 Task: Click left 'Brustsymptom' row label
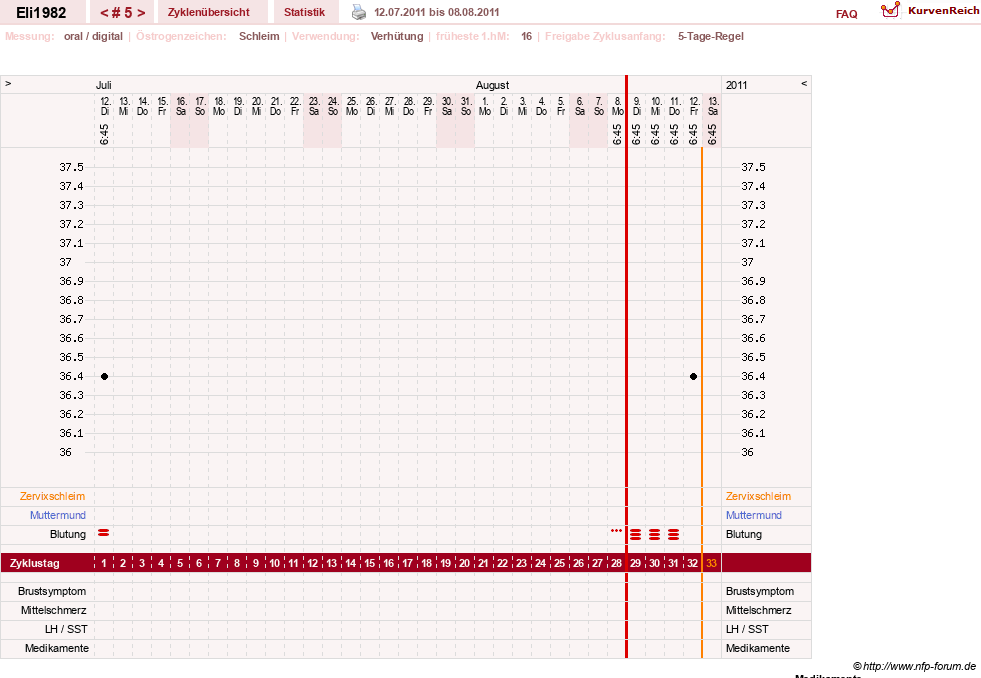[52, 591]
